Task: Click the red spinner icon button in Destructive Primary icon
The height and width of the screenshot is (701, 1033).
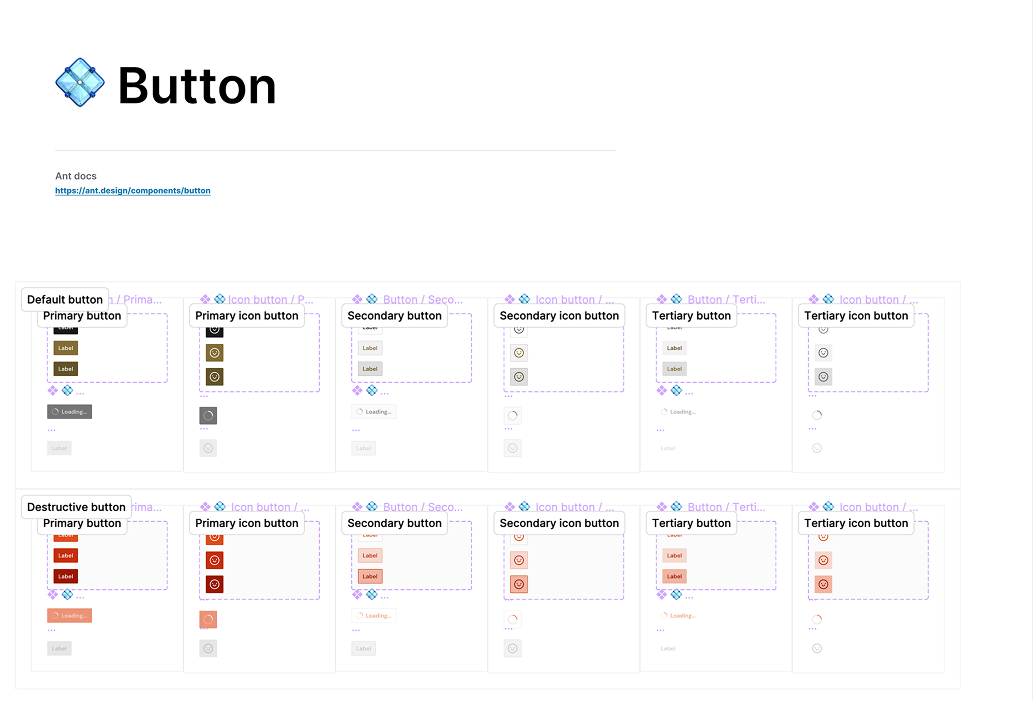Action: click(x=208, y=619)
